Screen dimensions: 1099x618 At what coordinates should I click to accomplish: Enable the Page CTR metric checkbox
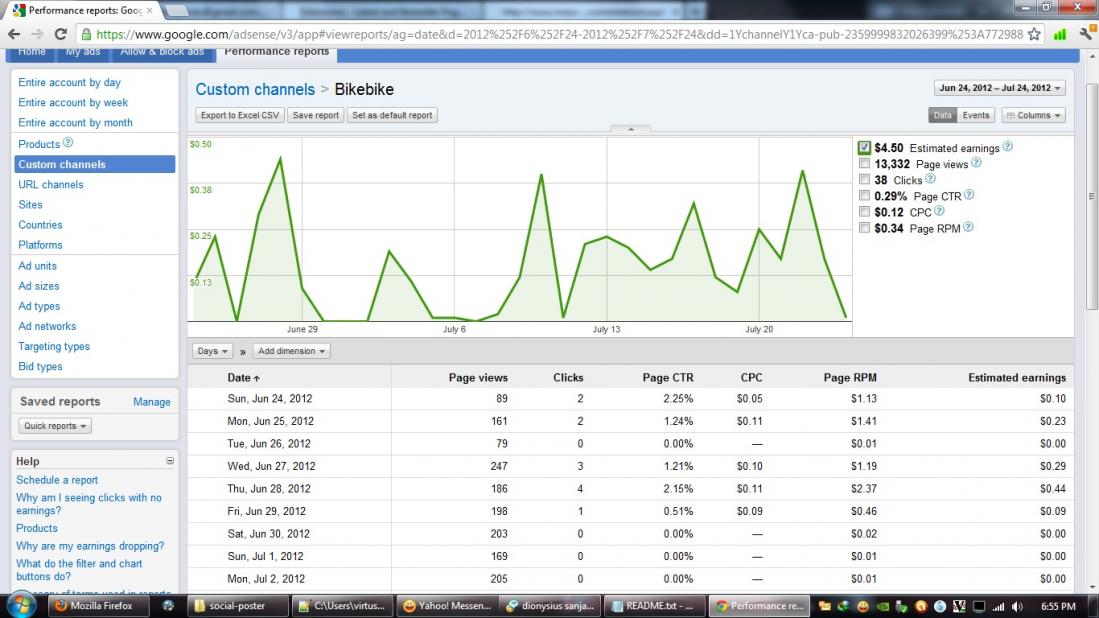[864, 195]
